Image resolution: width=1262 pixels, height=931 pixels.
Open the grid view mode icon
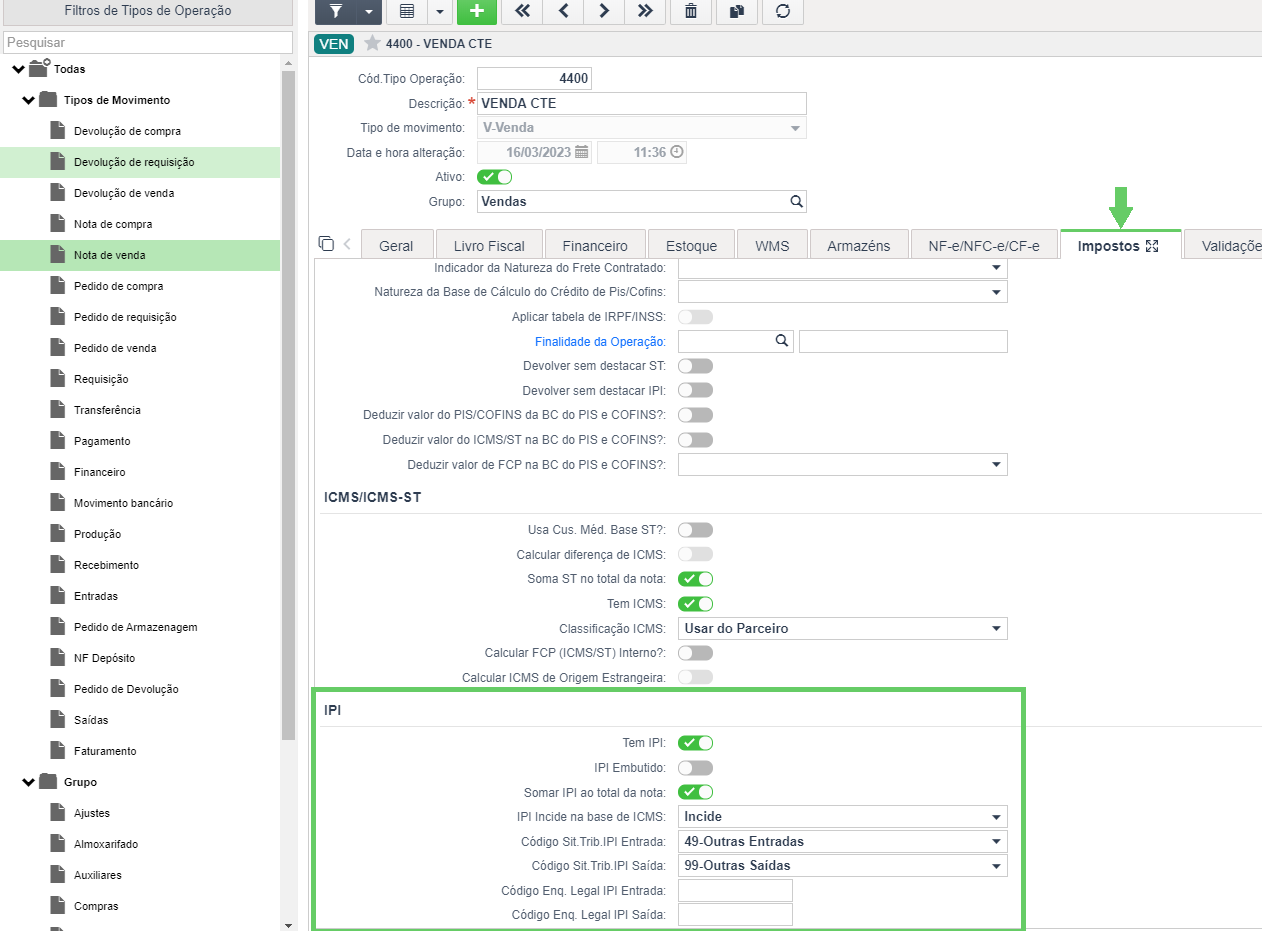coord(406,11)
